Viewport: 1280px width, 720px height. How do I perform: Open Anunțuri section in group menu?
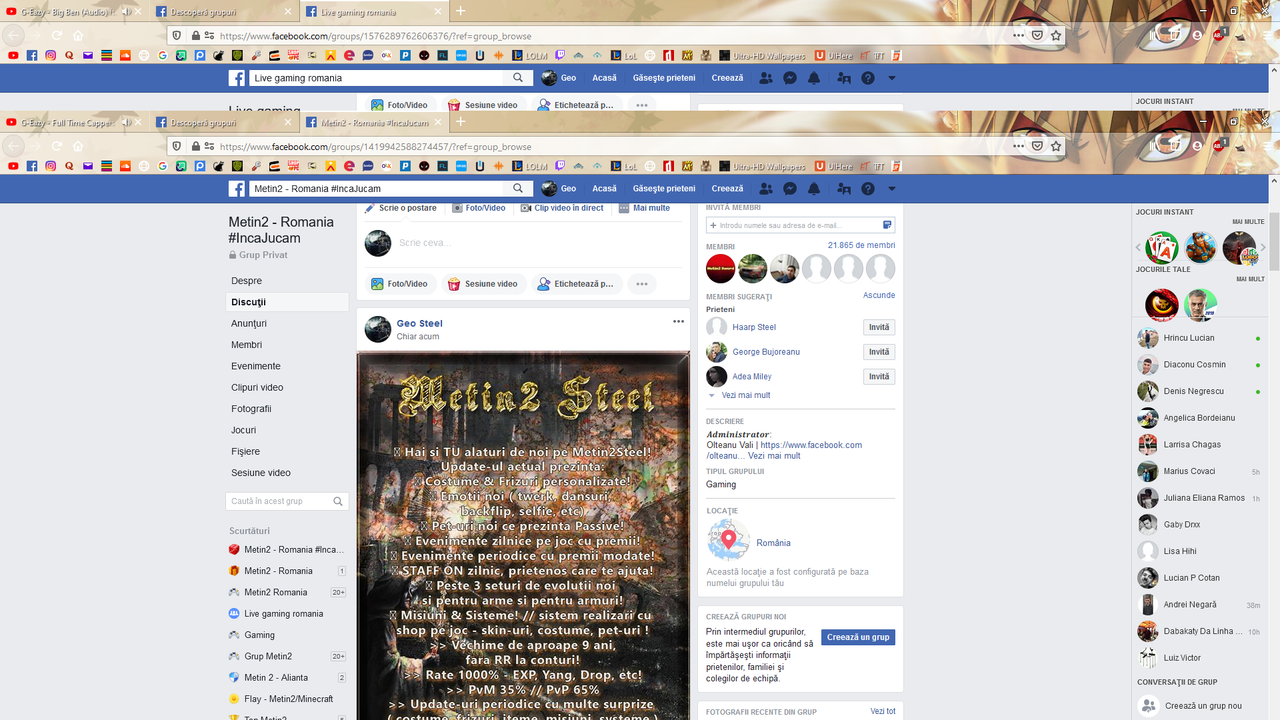pyautogui.click(x=287, y=324)
